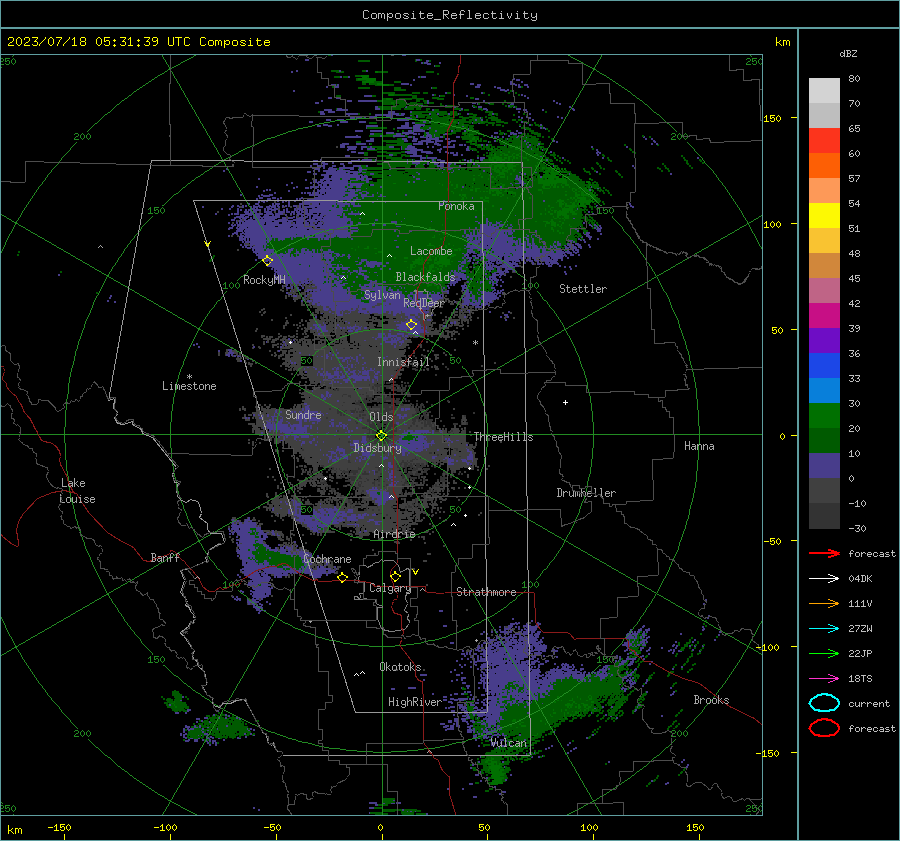Click the Olds town label
Image resolution: width=900 pixels, height=841 pixels.
(x=381, y=417)
